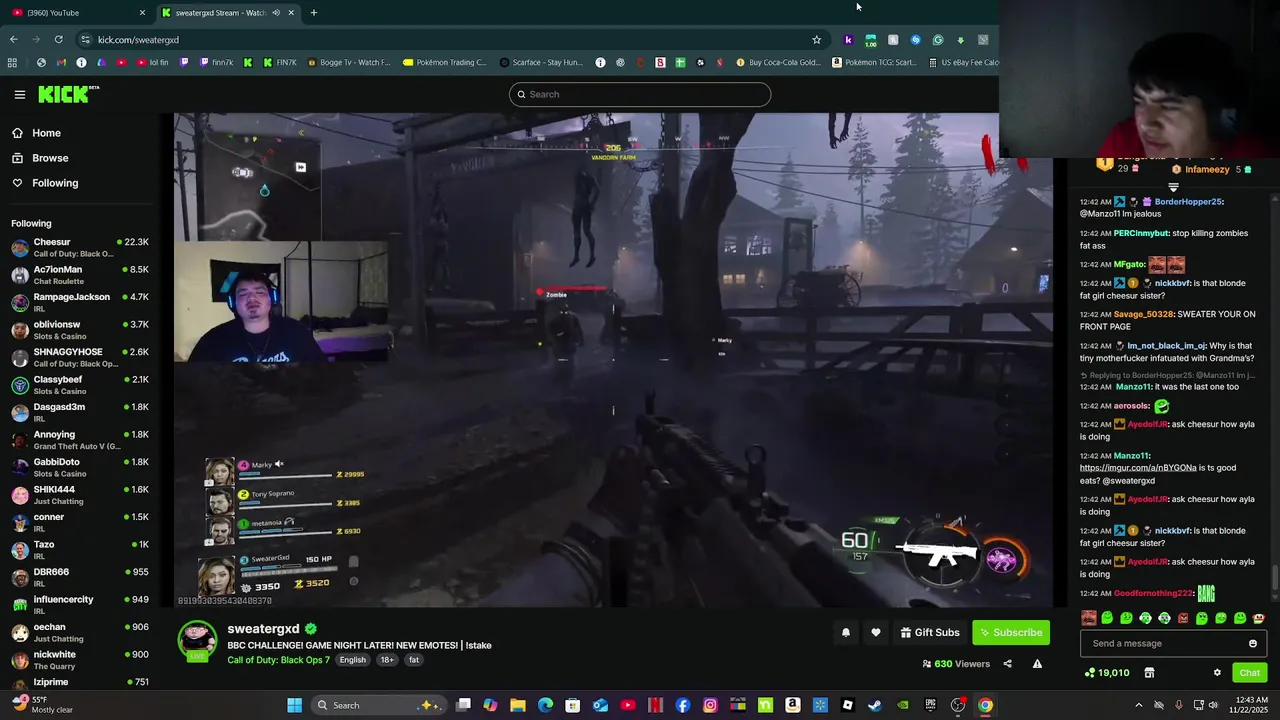Open Pokémon Trading C... bookmark
1280x720 pixels.
tap(444, 62)
